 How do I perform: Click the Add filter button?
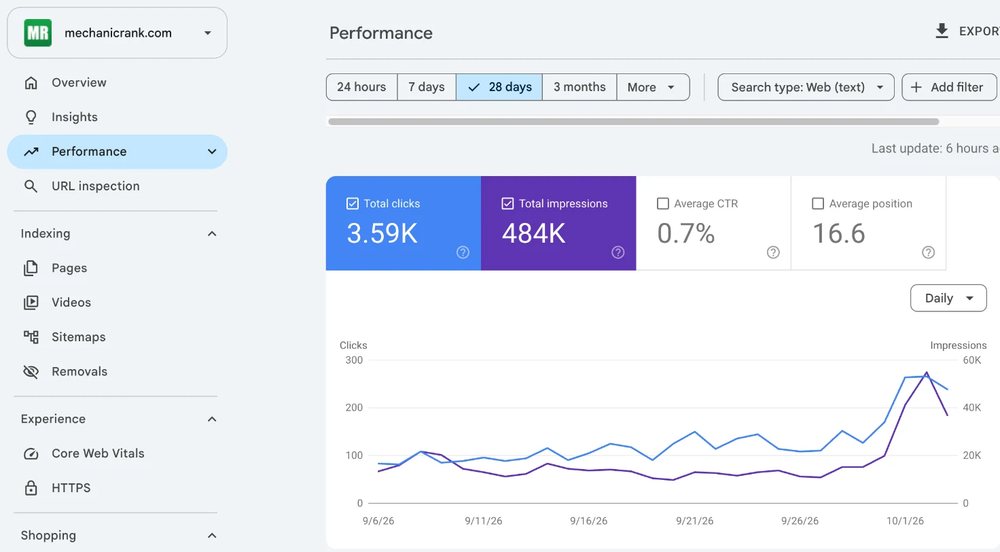click(949, 87)
